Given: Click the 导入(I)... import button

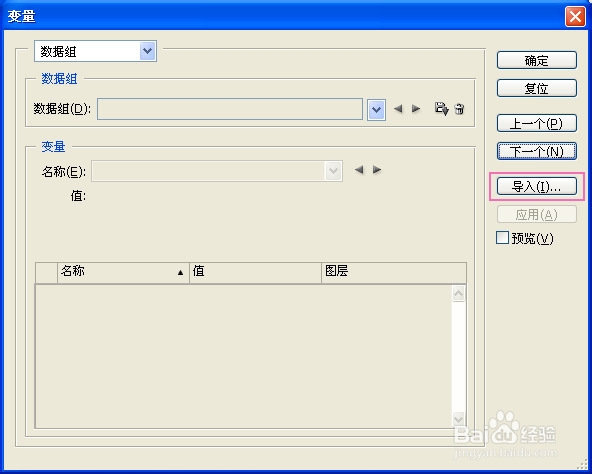Looking at the screenshot, I should point(537,186).
